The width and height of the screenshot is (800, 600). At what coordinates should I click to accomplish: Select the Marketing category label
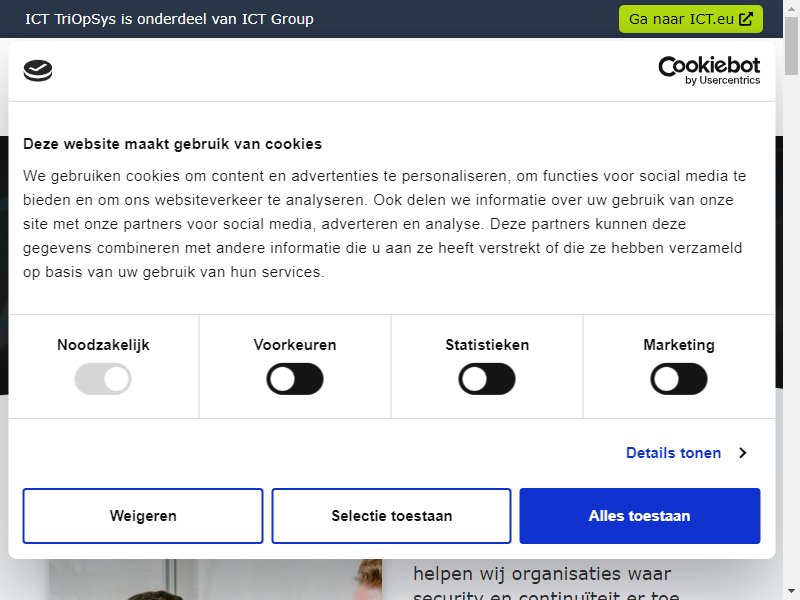[x=679, y=345]
